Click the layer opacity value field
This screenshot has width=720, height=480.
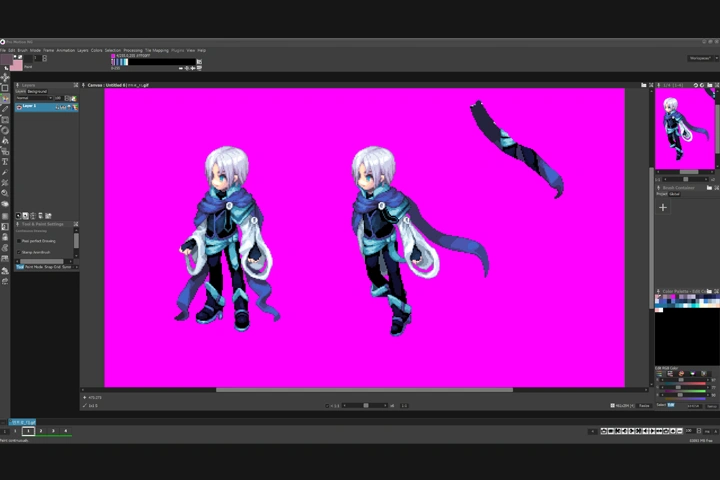coord(58,98)
